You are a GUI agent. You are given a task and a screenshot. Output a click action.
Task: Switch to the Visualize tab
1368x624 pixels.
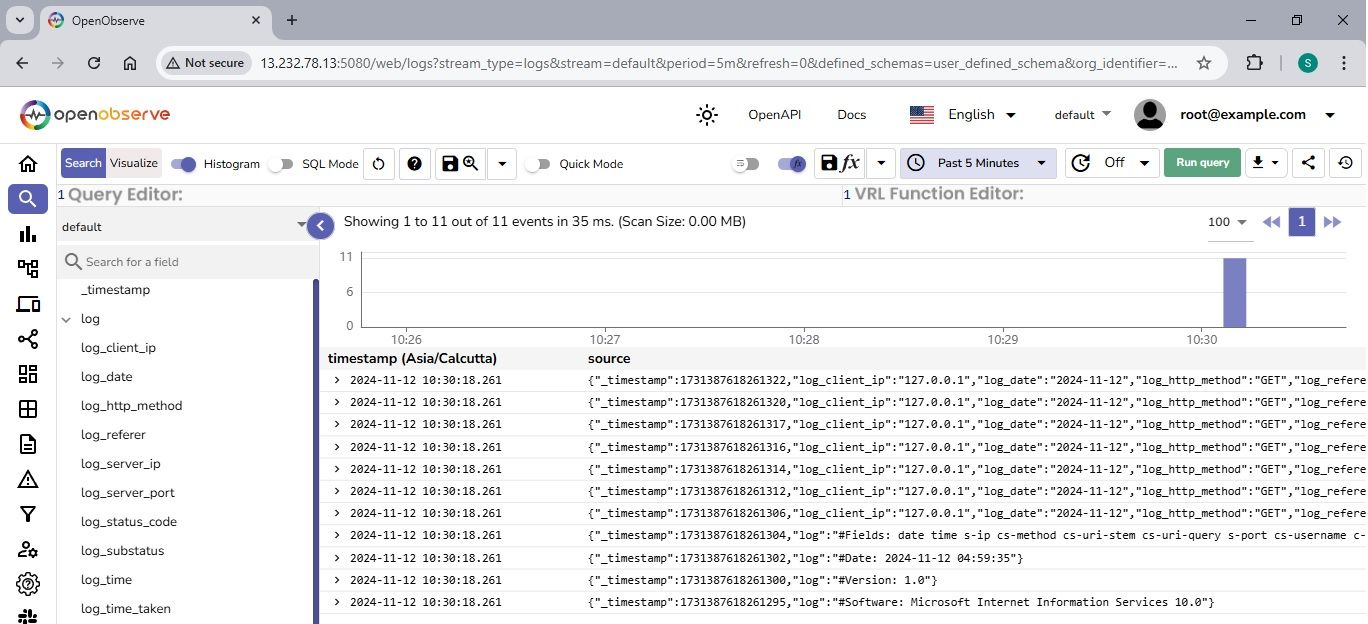tap(134, 163)
